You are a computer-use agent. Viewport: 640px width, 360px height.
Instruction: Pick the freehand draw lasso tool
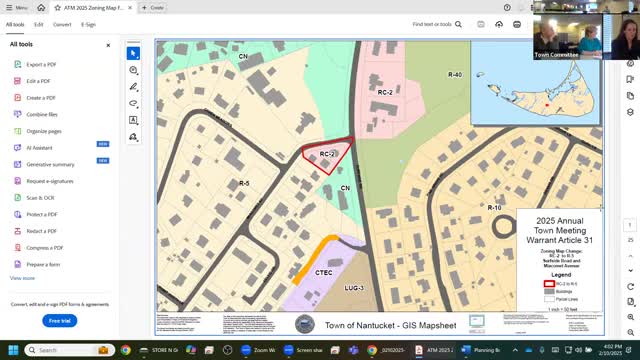click(x=133, y=103)
